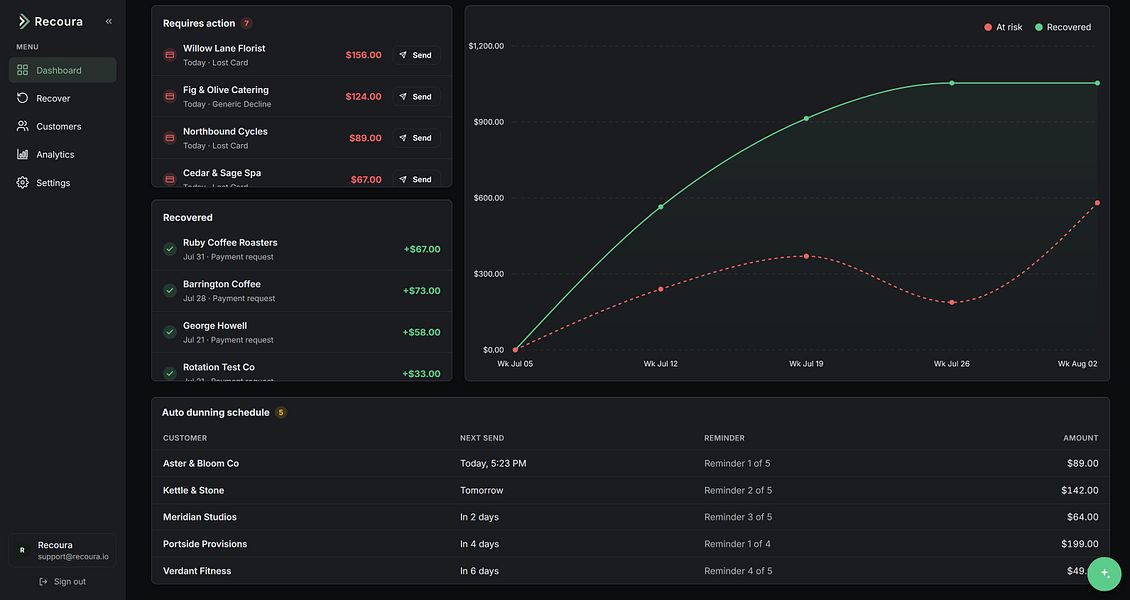Toggle the Recovered legend series
The height and width of the screenshot is (600, 1130).
click(x=1063, y=27)
